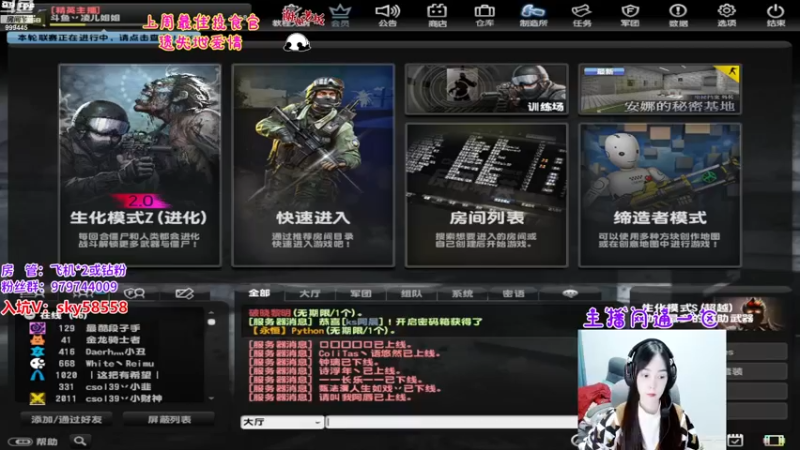Click the orange cat avatar beside 41

pyautogui.click(x=37, y=340)
